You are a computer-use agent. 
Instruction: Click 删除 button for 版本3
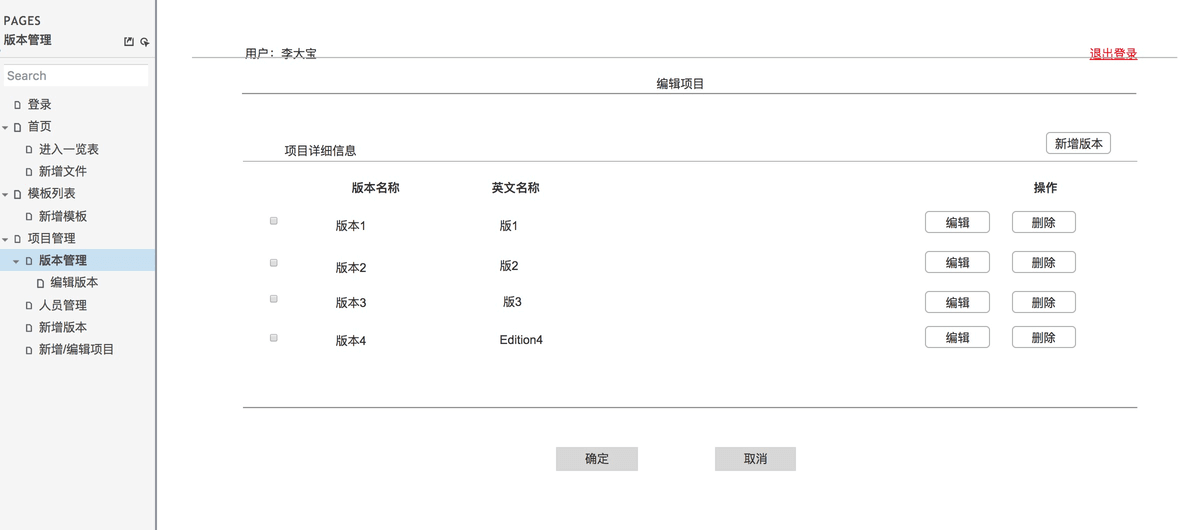(x=1043, y=302)
